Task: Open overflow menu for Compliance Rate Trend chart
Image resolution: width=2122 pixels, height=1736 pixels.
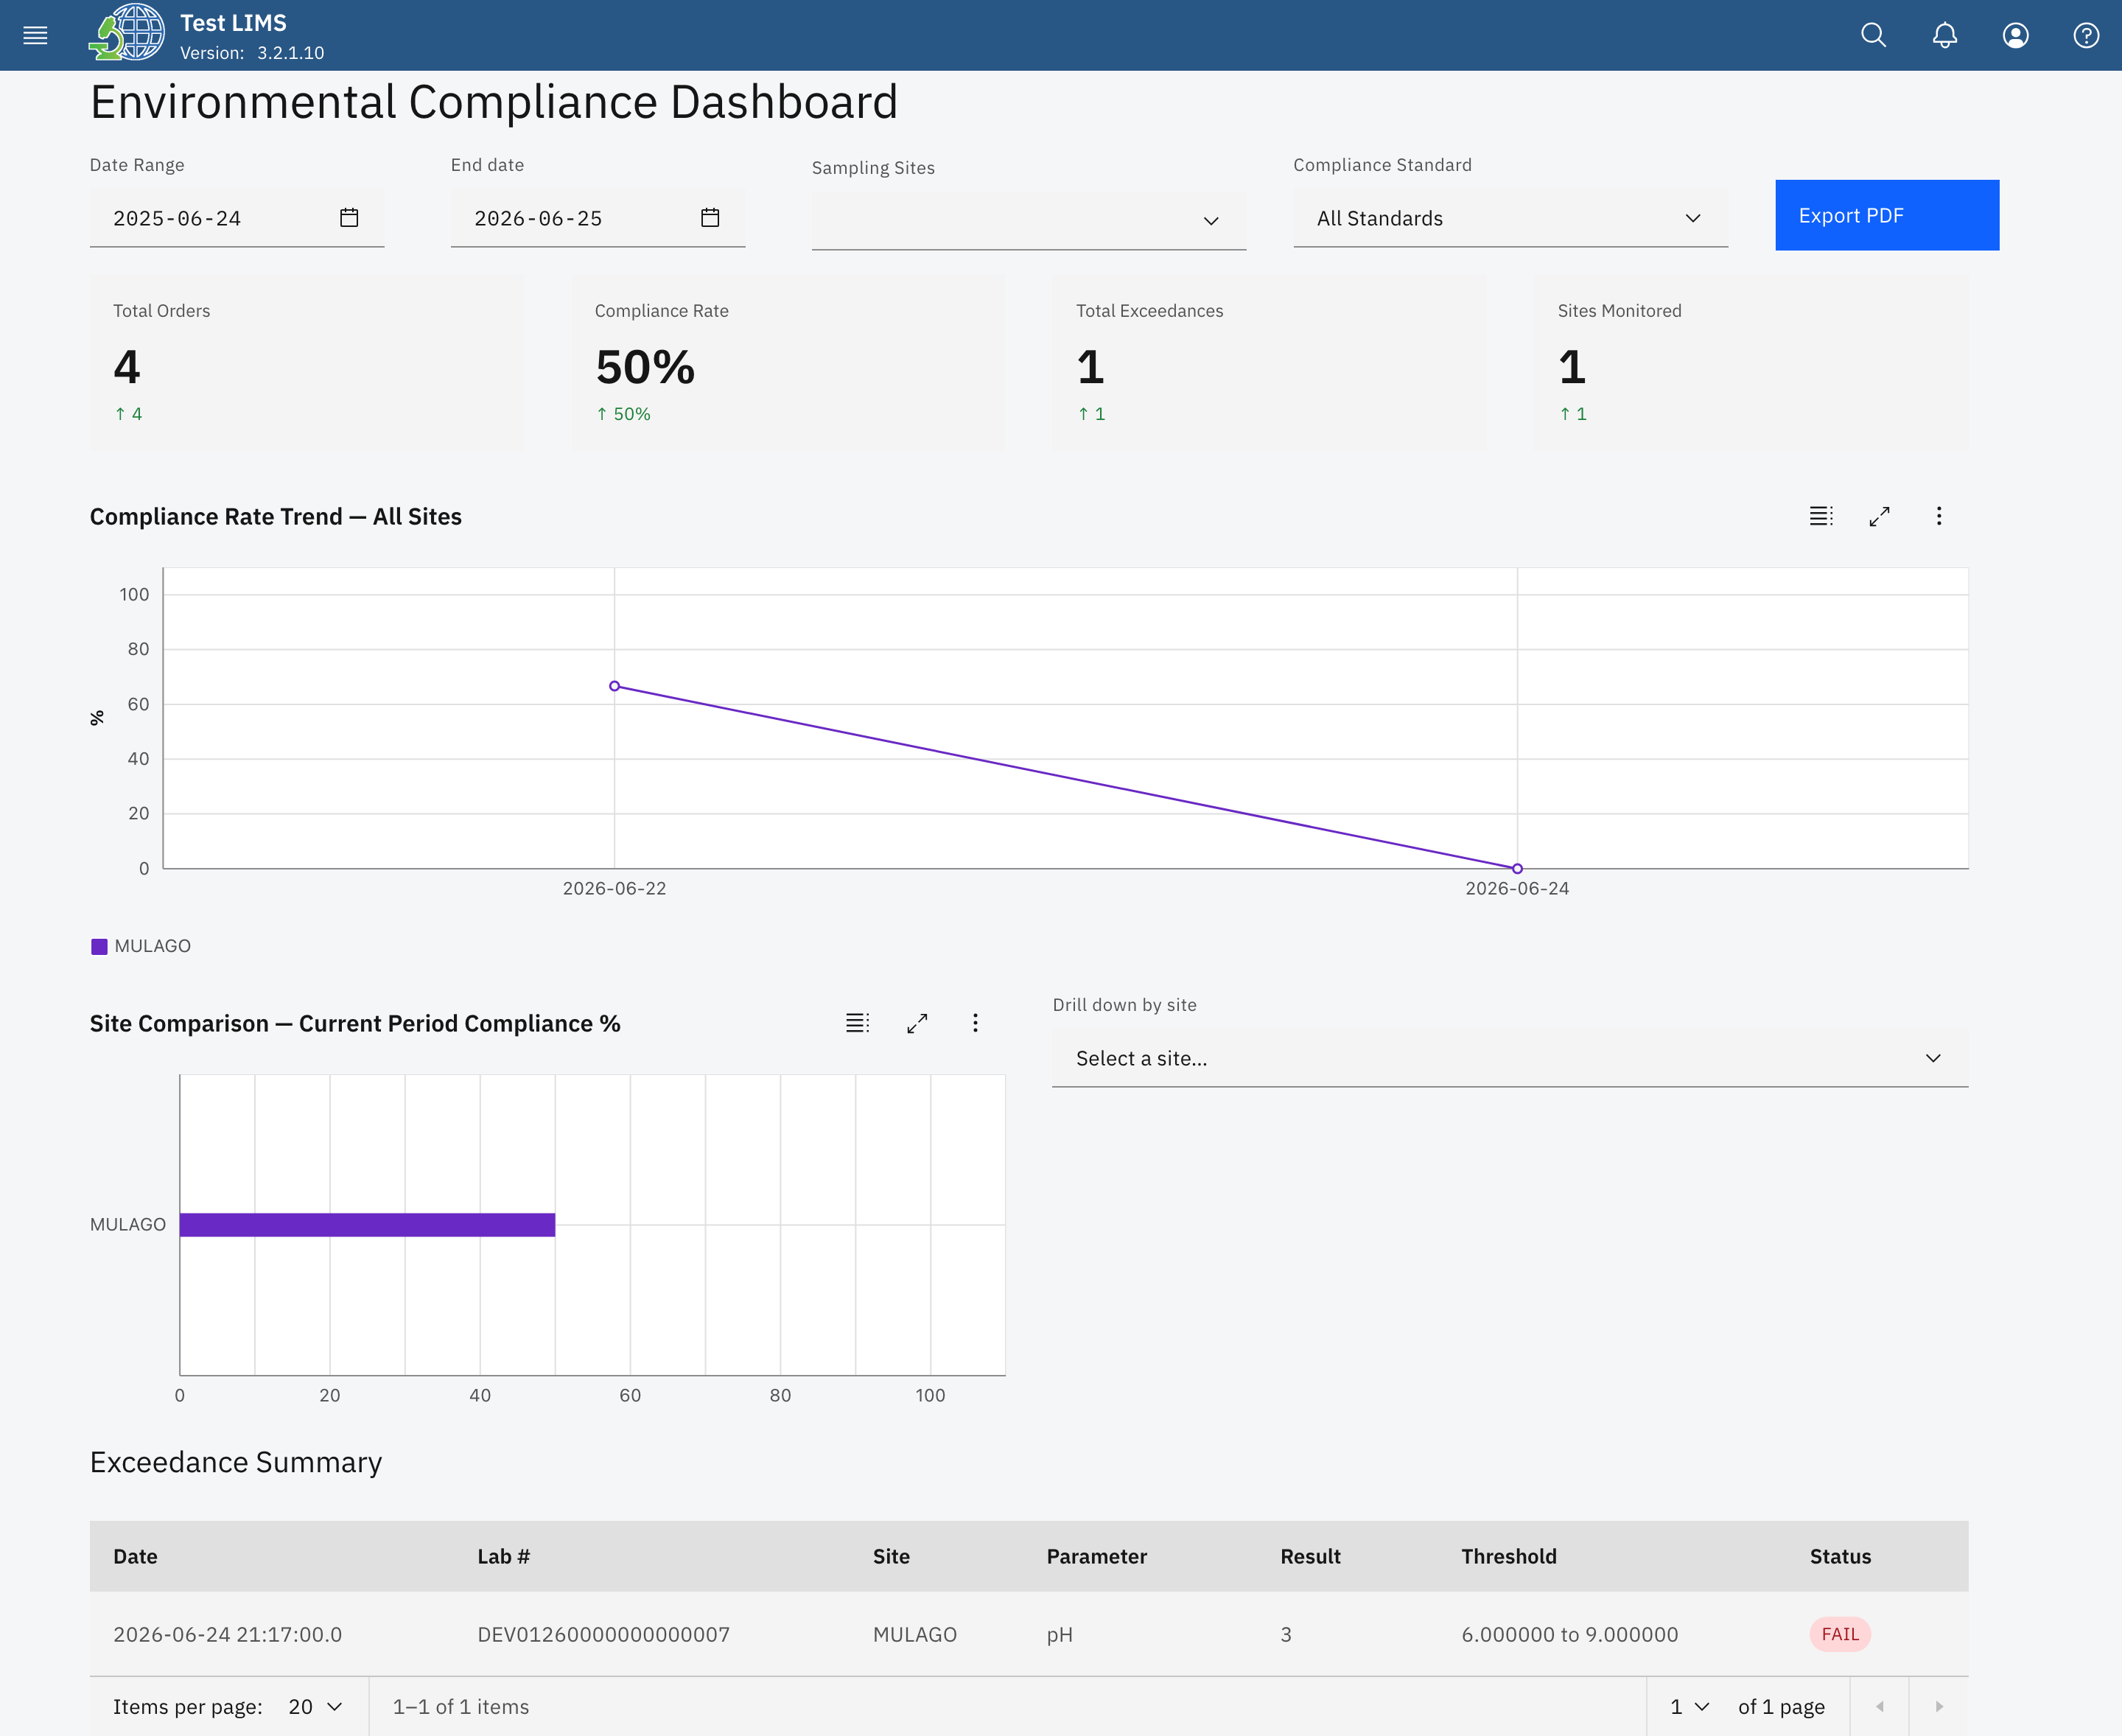Action: click(1939, 516)
